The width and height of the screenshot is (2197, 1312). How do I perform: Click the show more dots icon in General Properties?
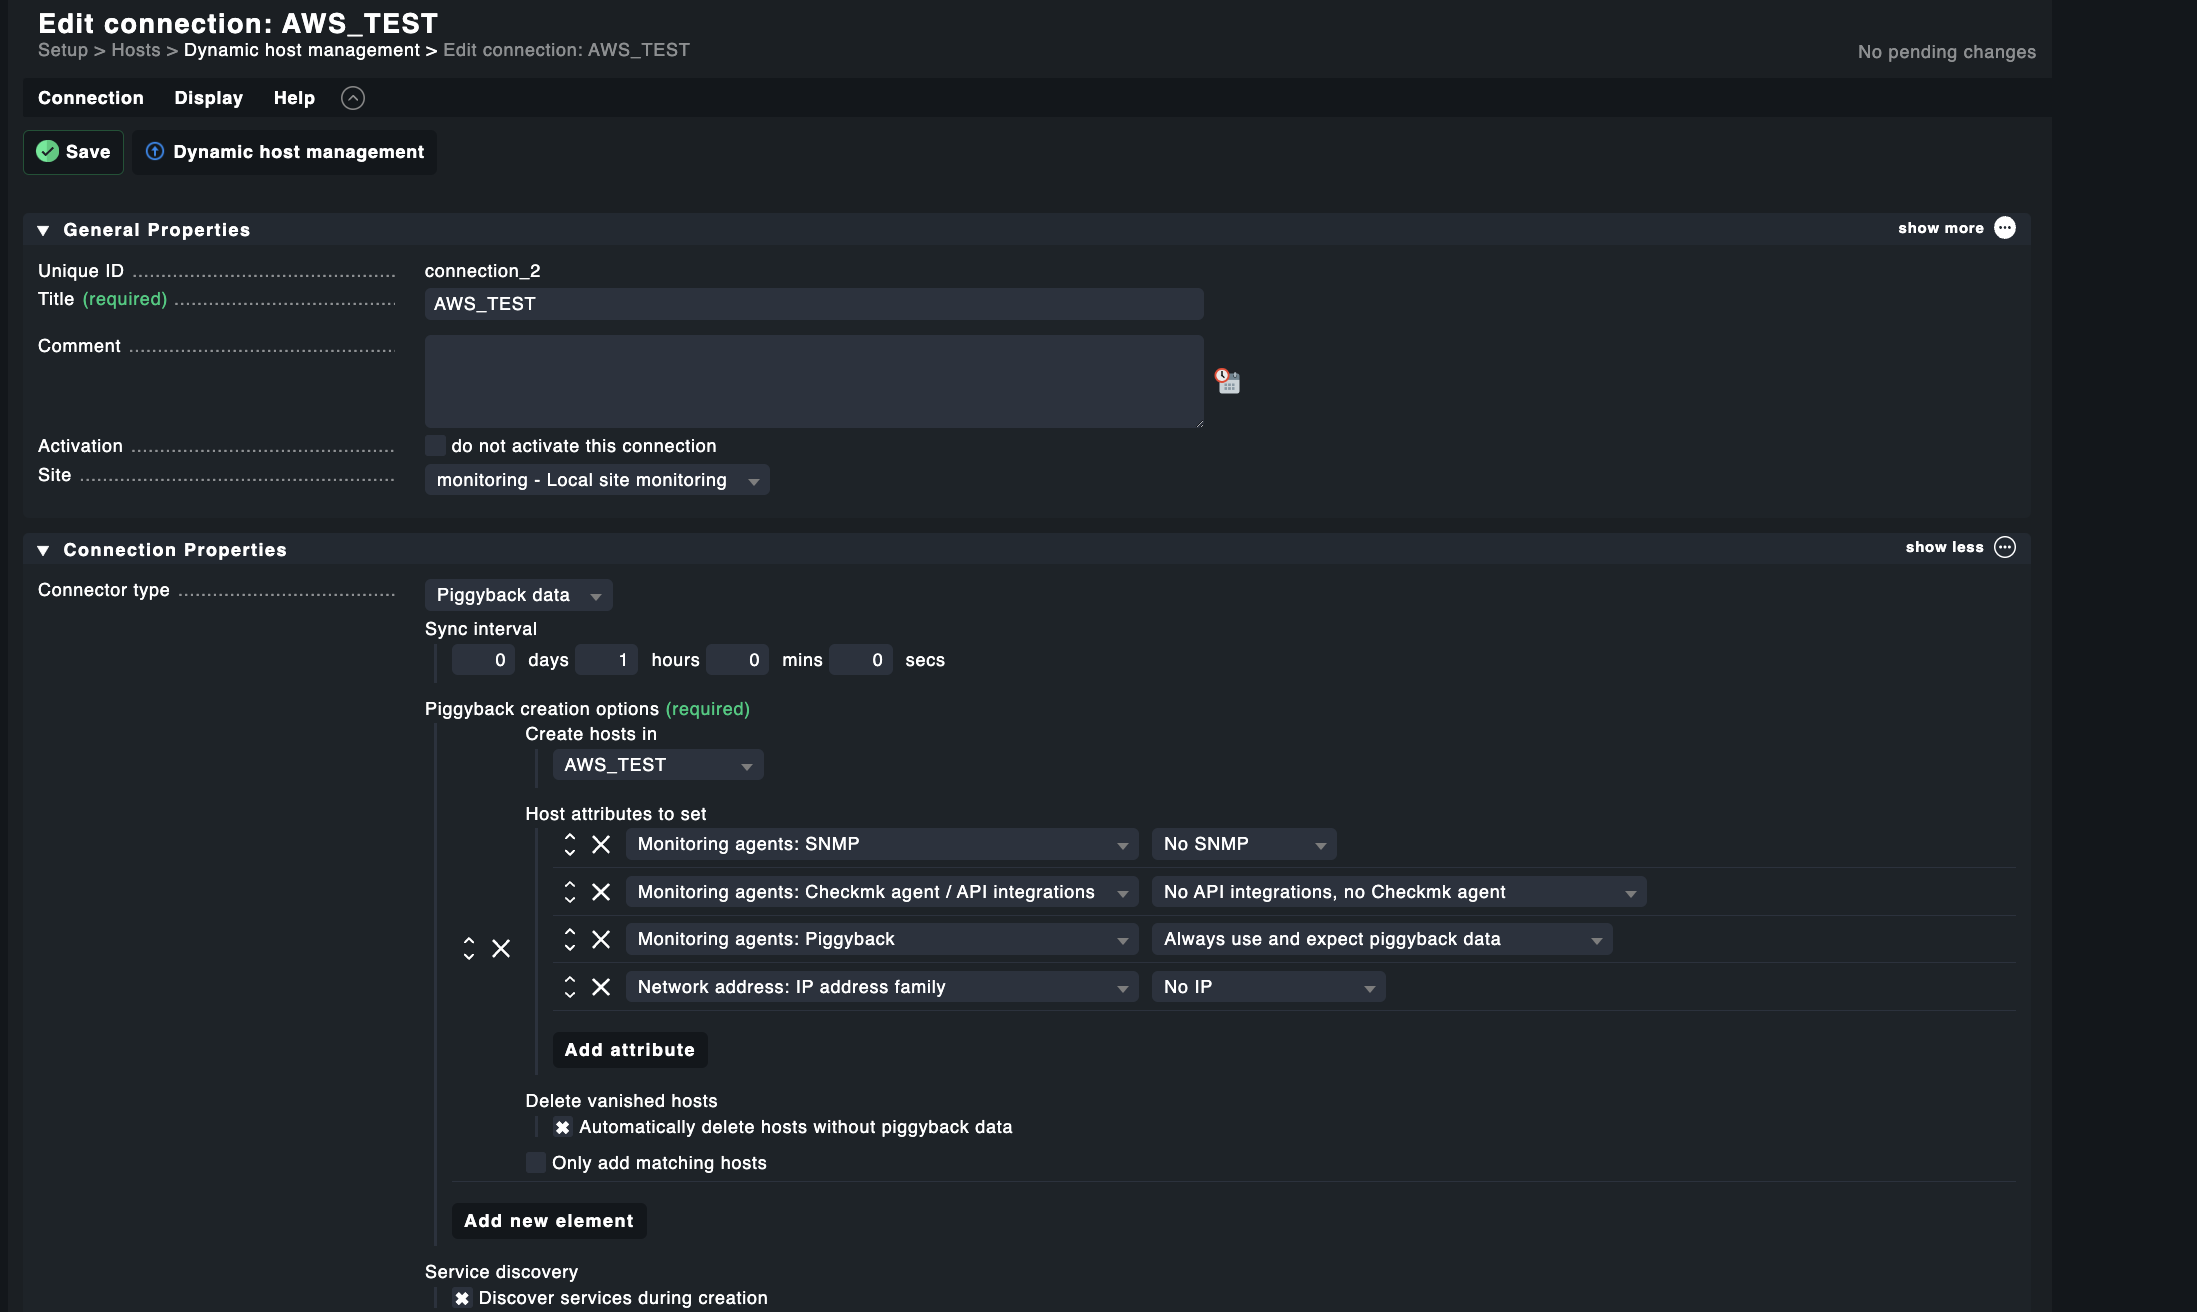click(2004, 228)
